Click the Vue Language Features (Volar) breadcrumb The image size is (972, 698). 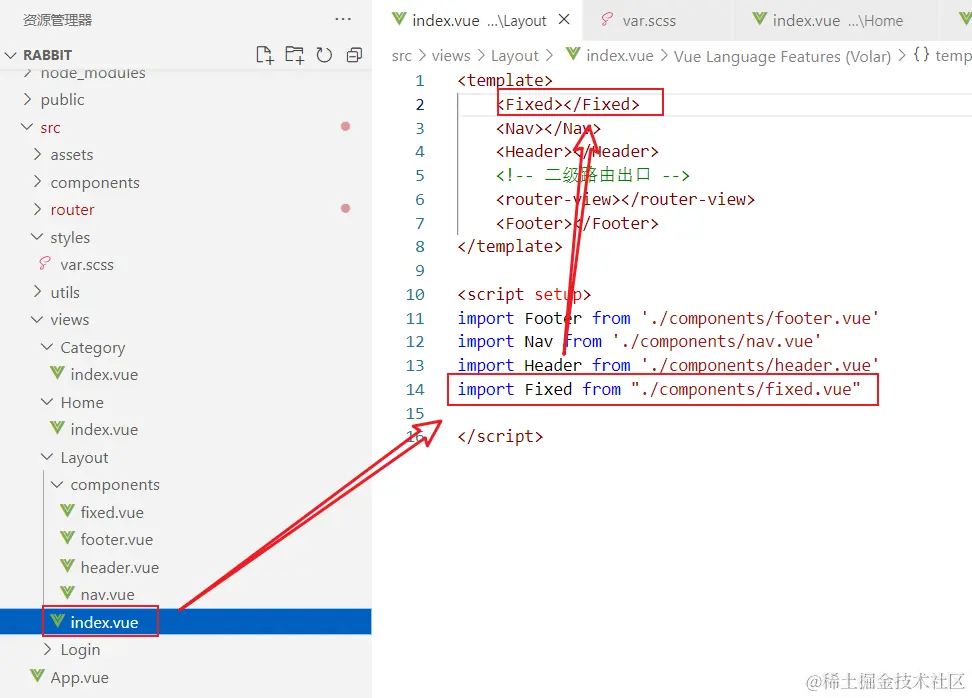click(x=782, y=56)
